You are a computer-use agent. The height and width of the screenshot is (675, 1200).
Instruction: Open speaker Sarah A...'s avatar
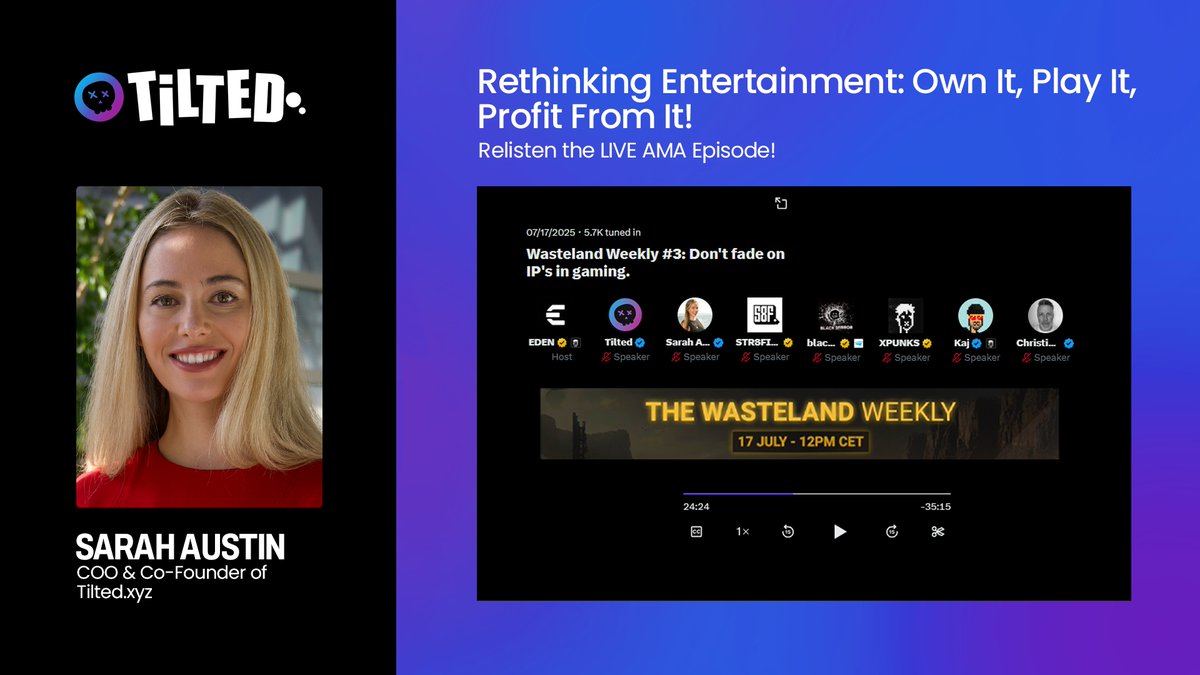pos(695,315)
